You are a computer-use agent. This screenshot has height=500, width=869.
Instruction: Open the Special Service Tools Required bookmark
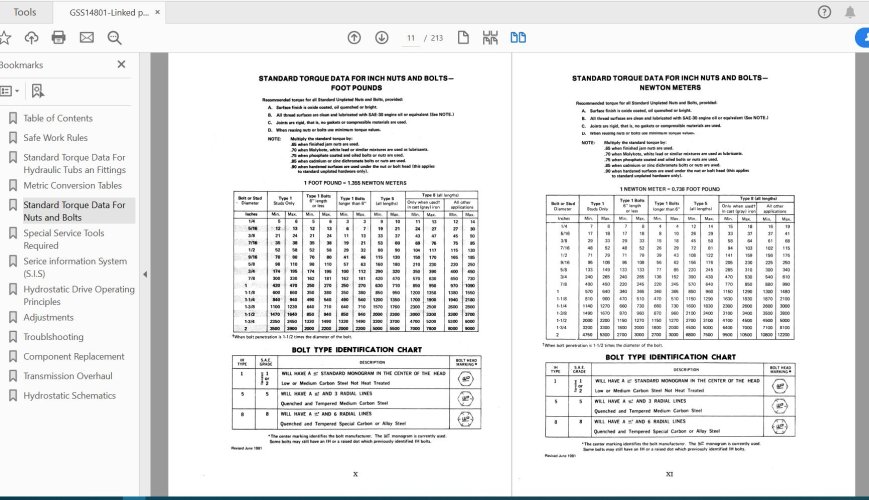(x=64, y=239)
